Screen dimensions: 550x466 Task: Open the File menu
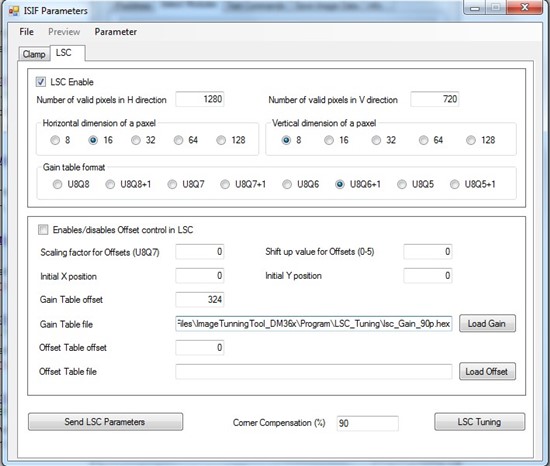pos(27,32)
